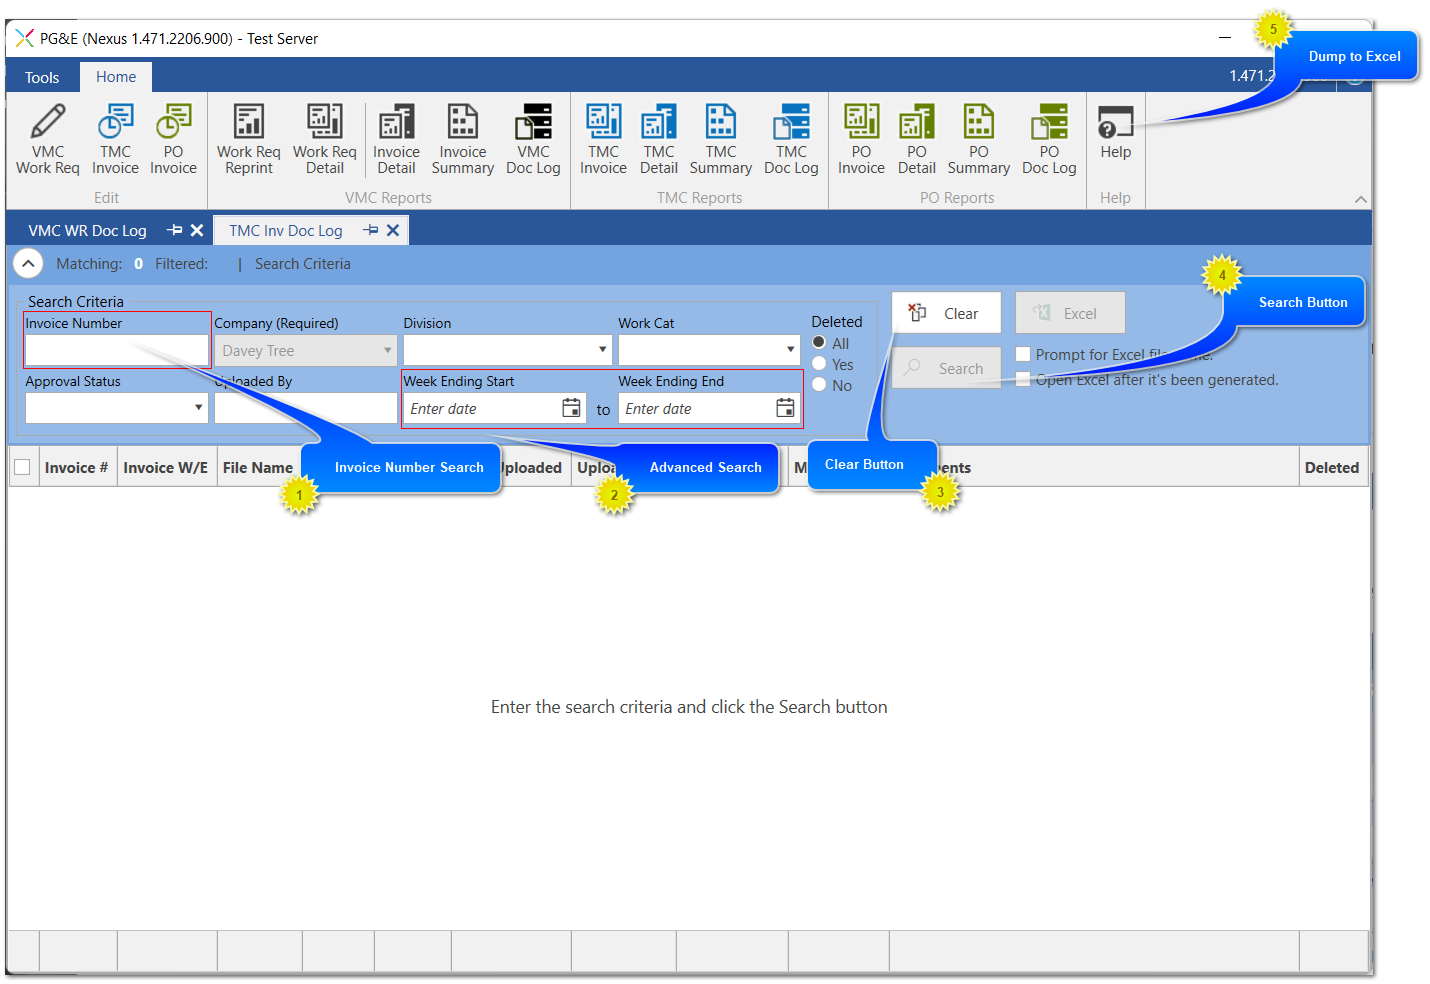This screenshot has width=1430, height=984.
Task: Launch the Work Req Reprint report
Action: pyautogui.click(x=247, y=137)
